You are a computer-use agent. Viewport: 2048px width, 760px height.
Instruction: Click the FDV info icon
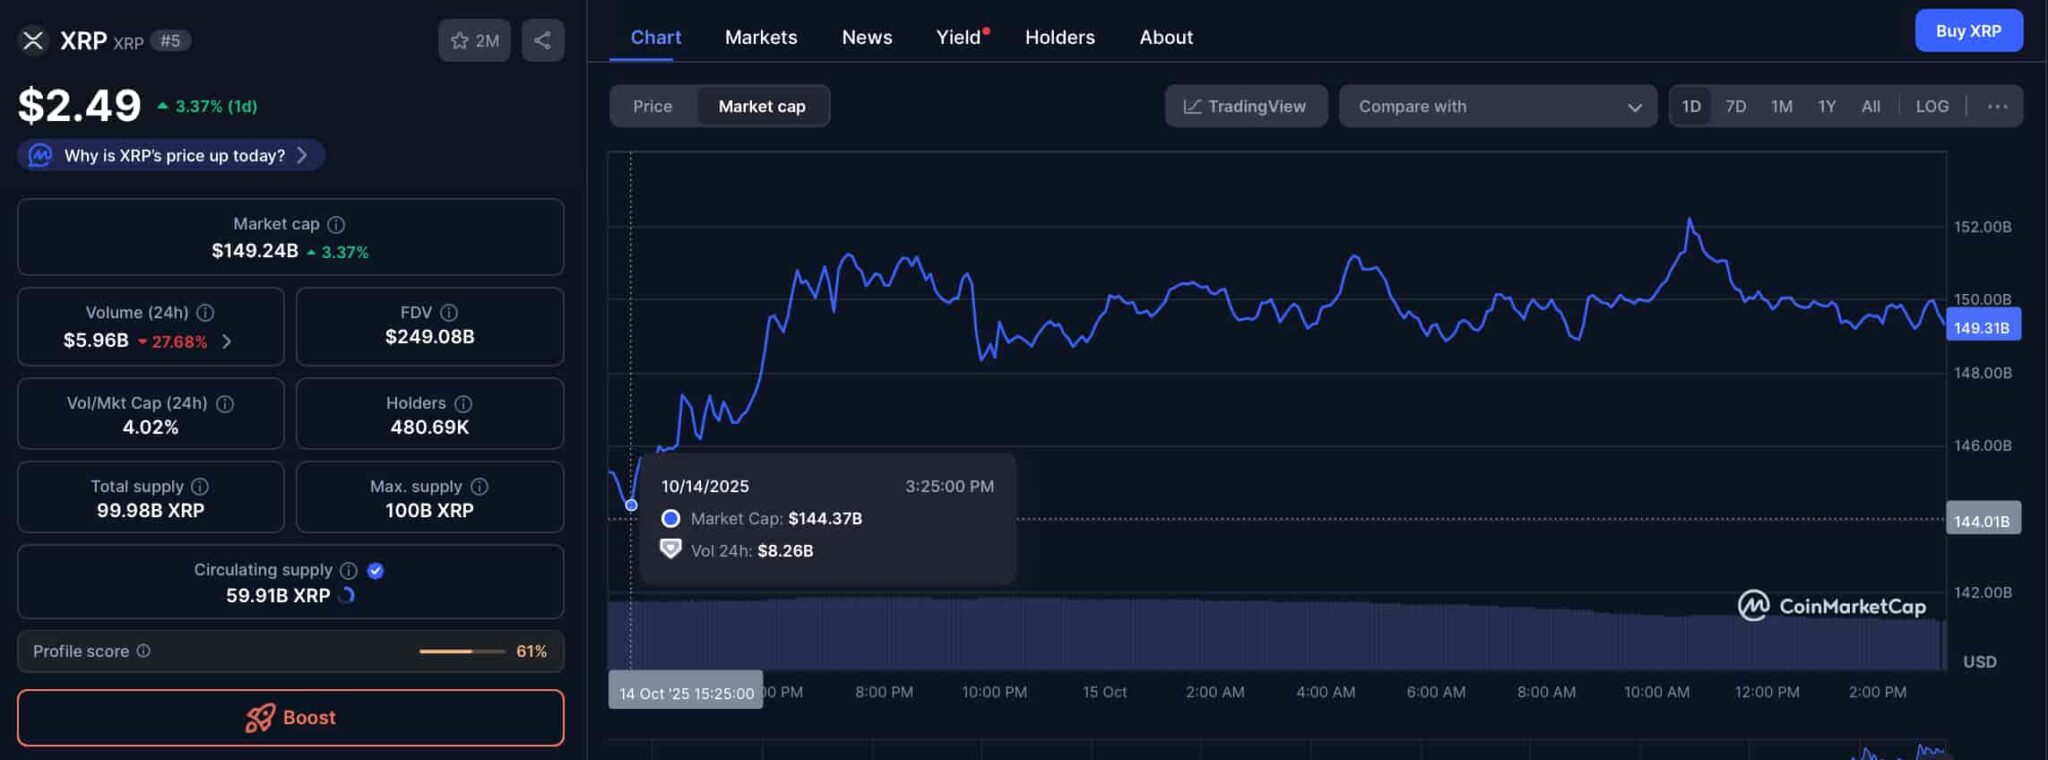click(449, 313)
